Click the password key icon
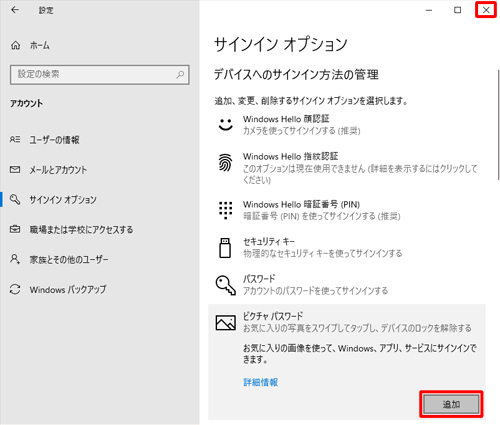The image size is (500, 425). click(x=226, y=285)
